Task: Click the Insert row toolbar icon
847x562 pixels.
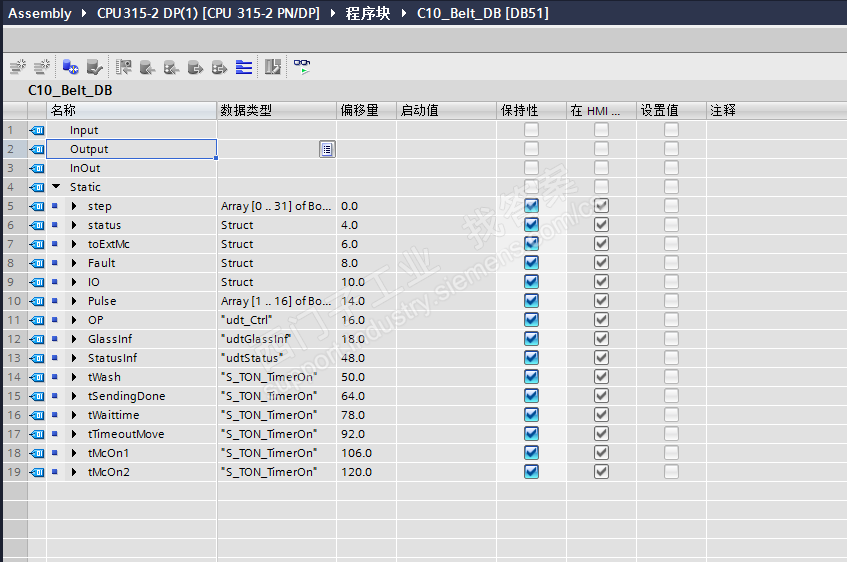Action: click(x=18, y=67)
